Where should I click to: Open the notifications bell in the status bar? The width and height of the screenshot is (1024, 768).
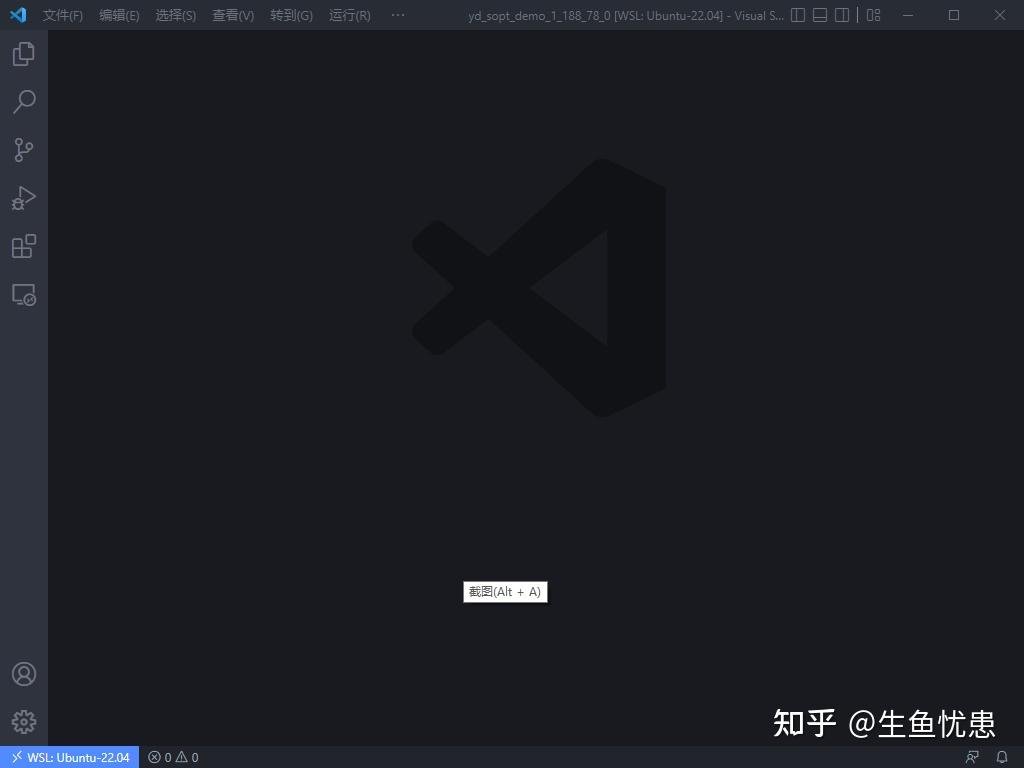[x=1003, y=757]
